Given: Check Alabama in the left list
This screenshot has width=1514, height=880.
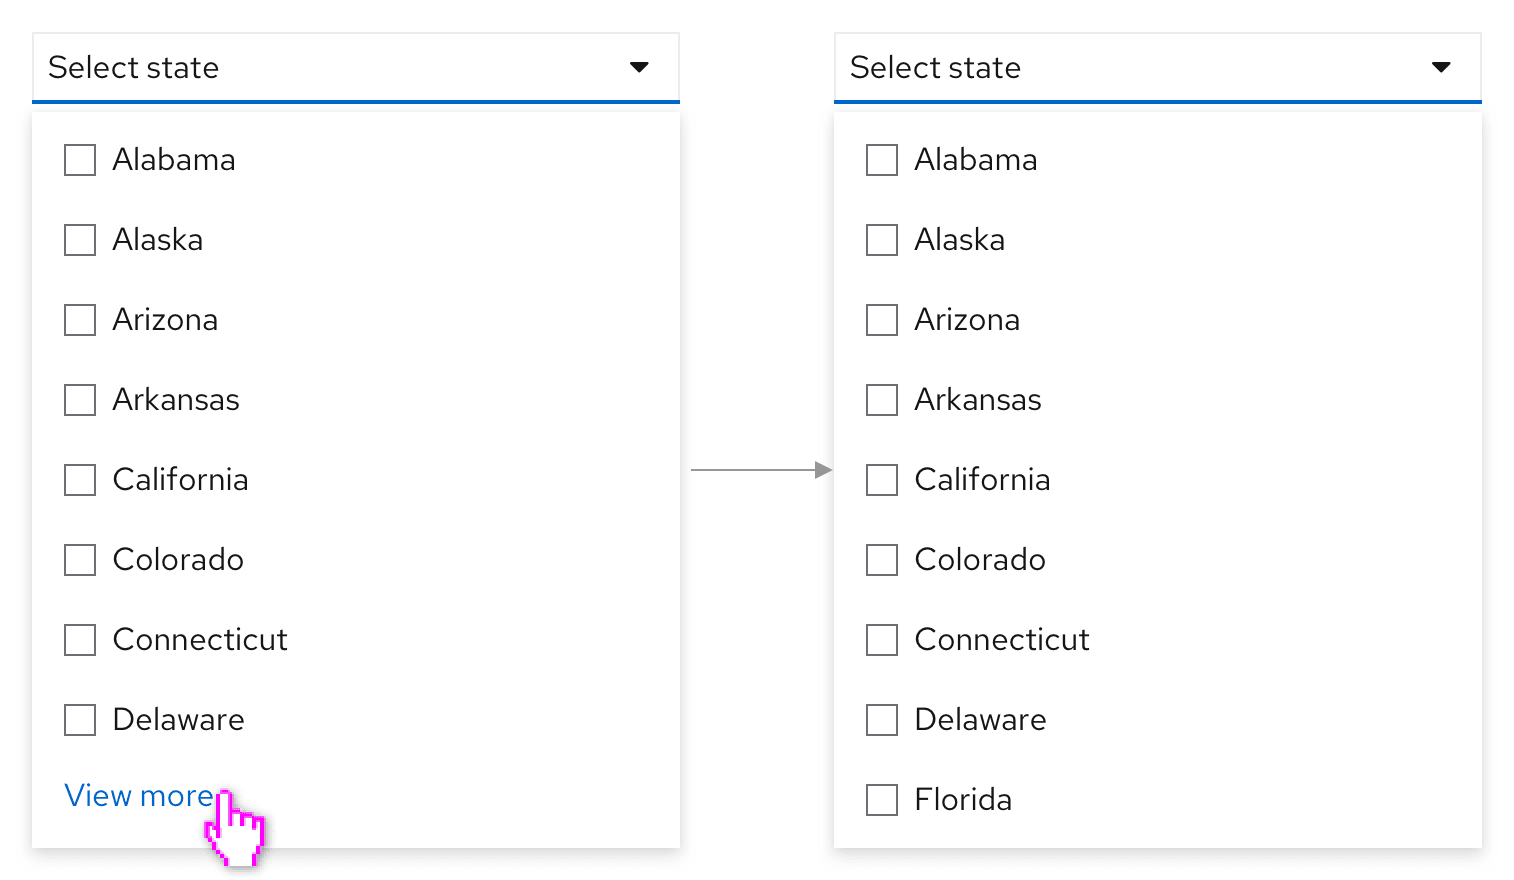Looking at the screenshot, I should coord(80,160).
